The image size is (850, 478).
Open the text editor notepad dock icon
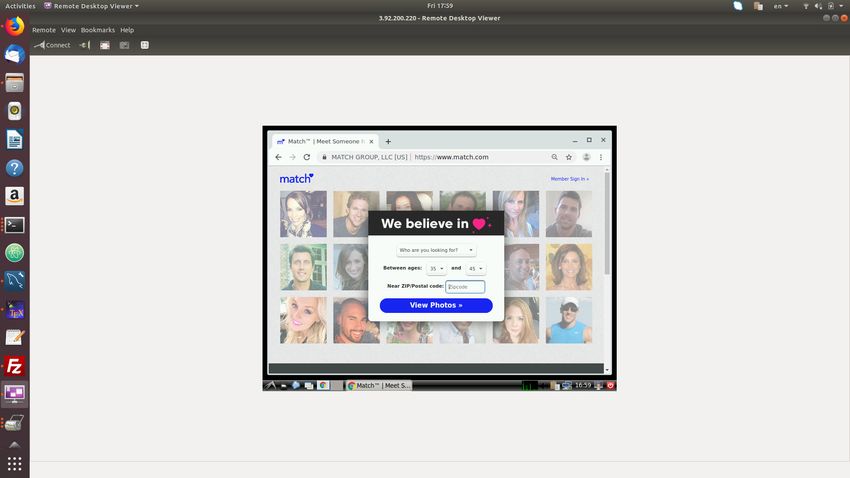pos(15,338)
